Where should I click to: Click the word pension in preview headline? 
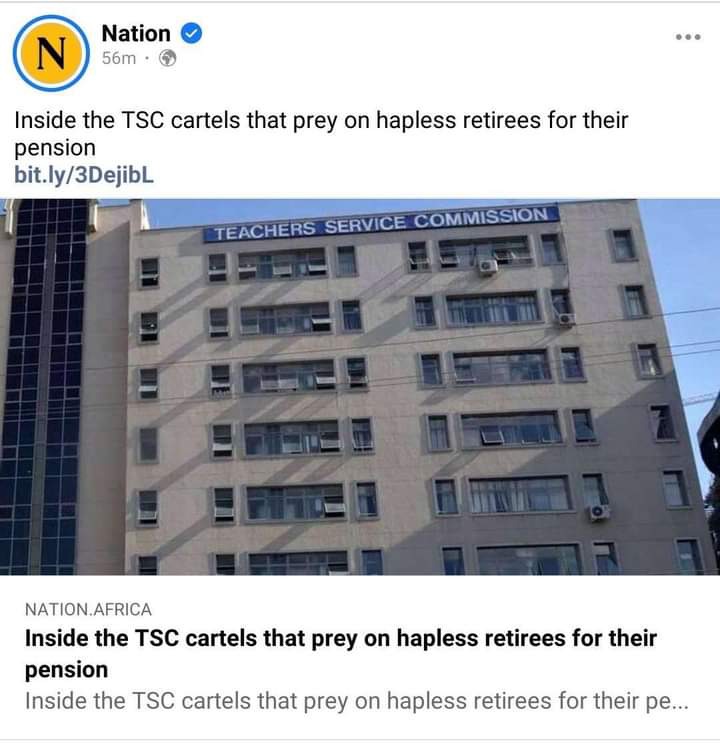(66, 670)
